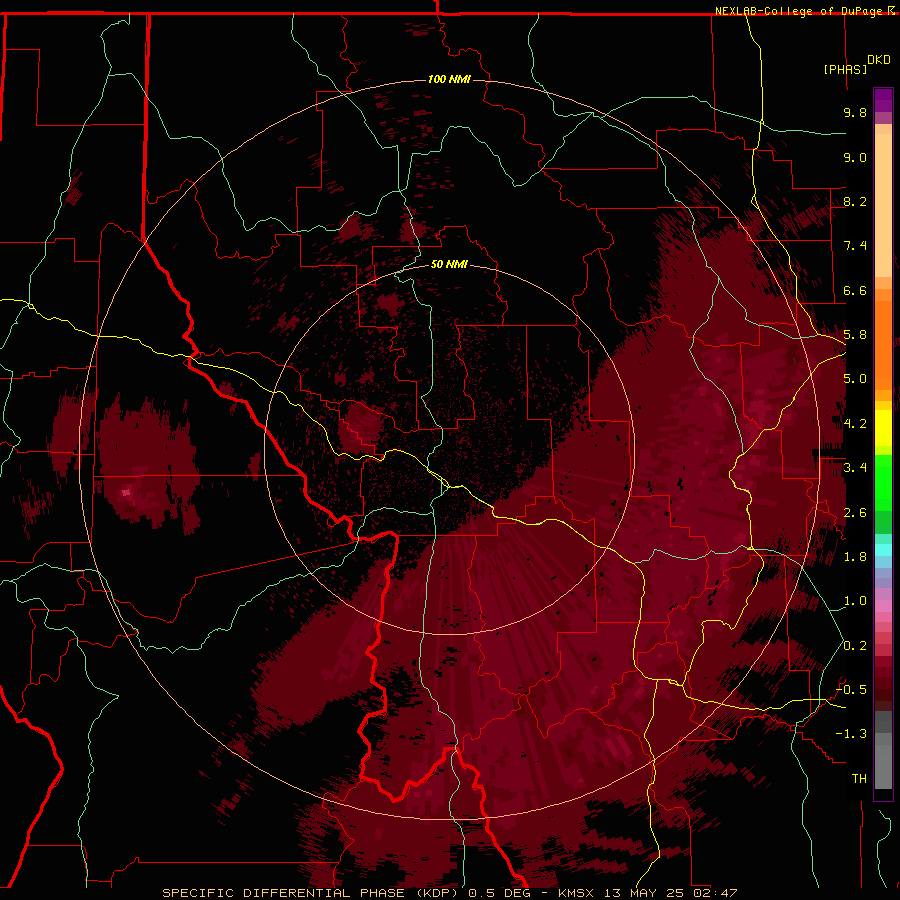The image size is (900, 900).
Task: Click the -1.3 scale value
Action: pos(851,734)
